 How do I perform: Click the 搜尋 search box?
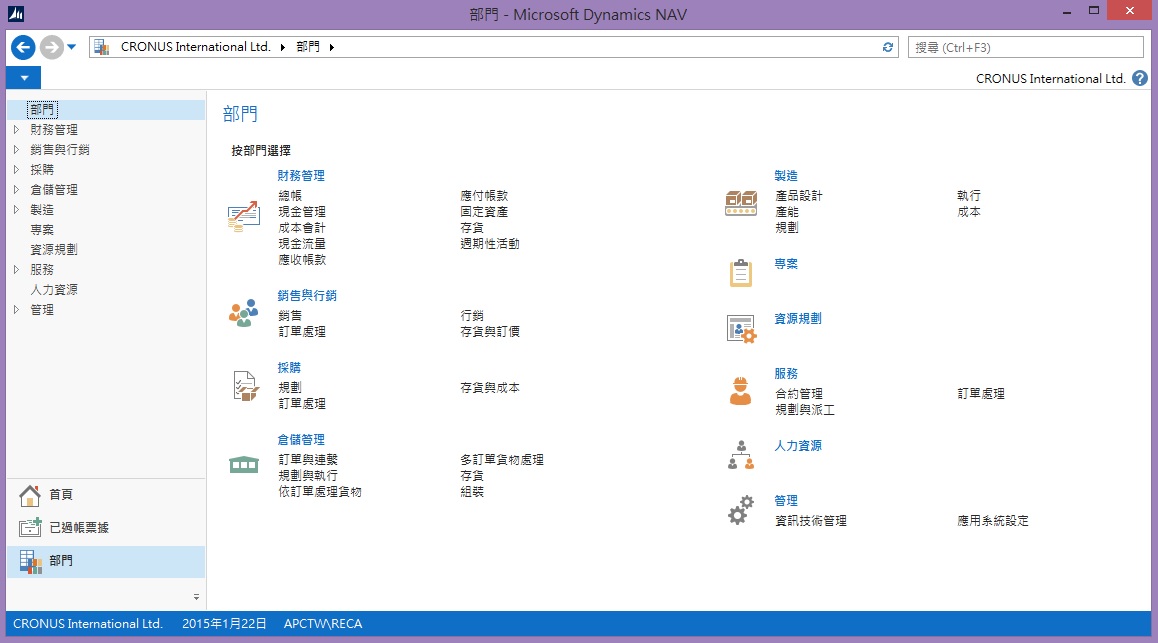pyautogui.click(x=1025, y=47)
